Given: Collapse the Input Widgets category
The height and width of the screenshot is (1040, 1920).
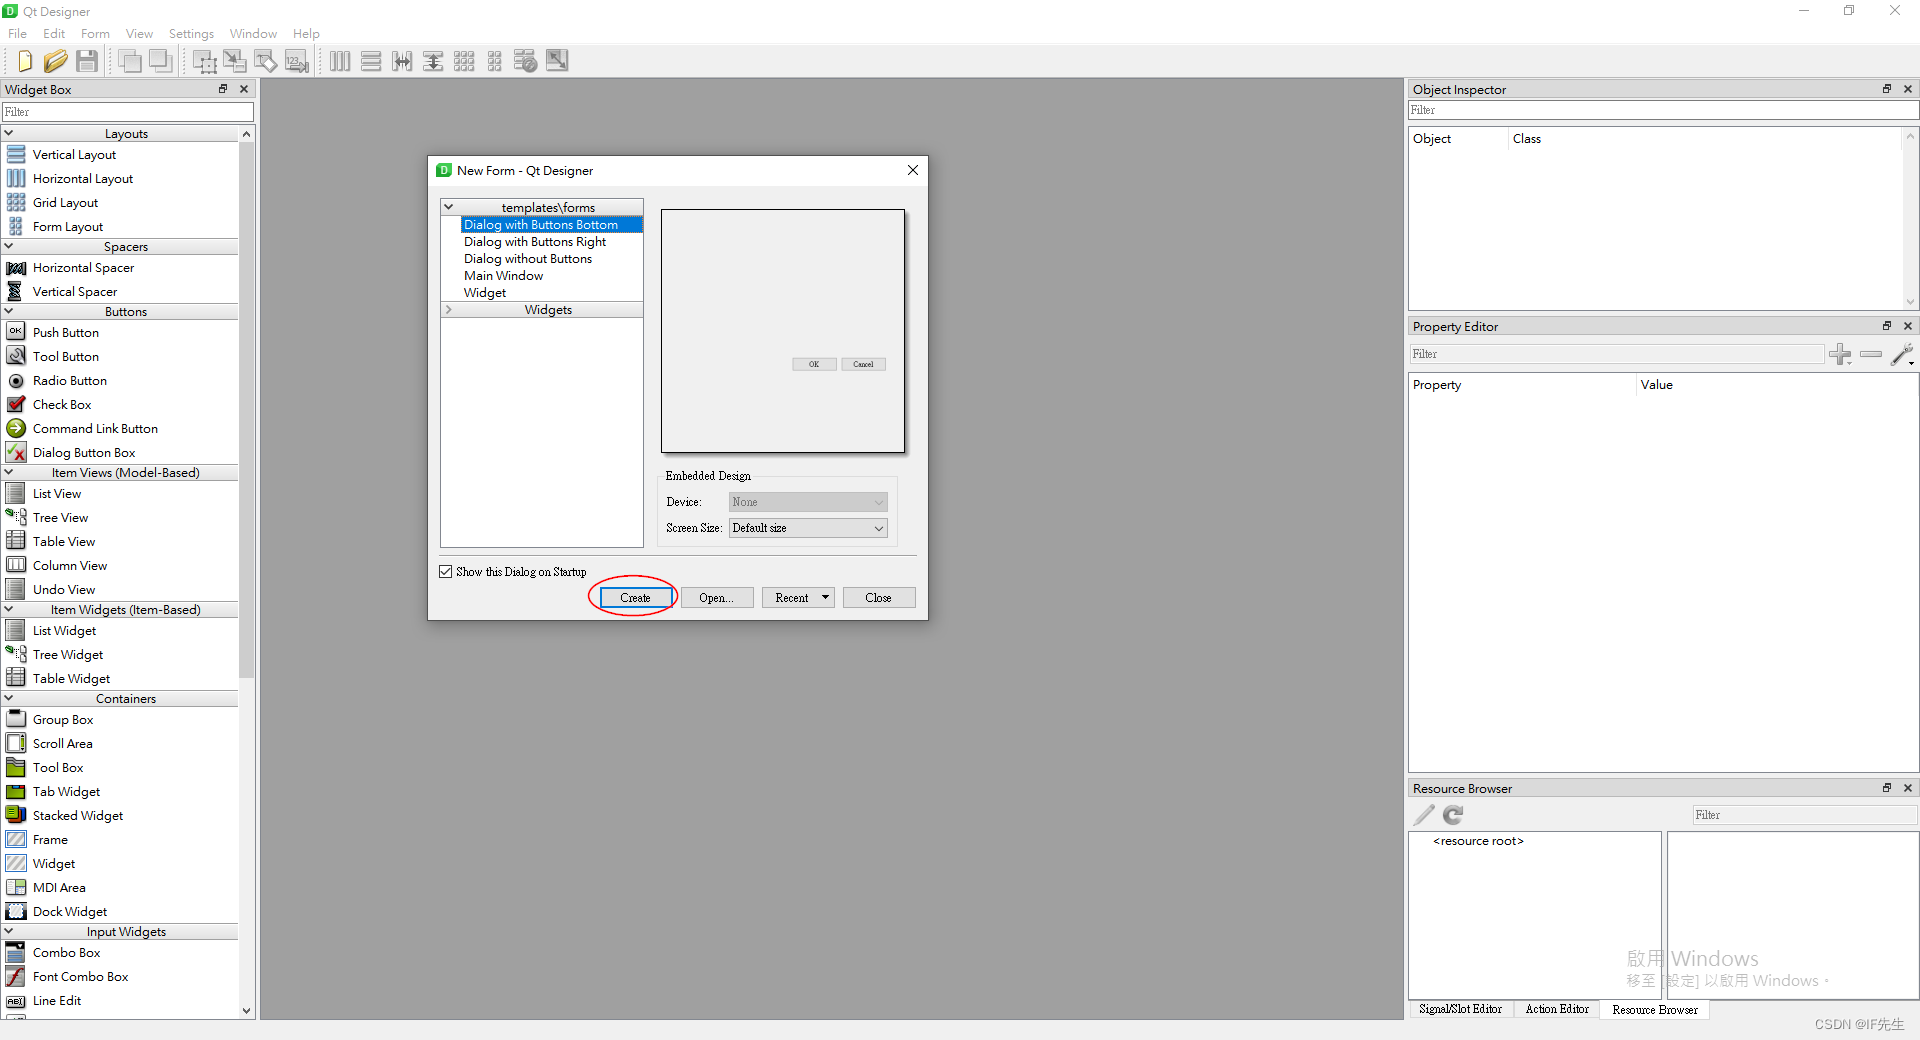Looking at the screenshot, I should click(x=9, y=931).
